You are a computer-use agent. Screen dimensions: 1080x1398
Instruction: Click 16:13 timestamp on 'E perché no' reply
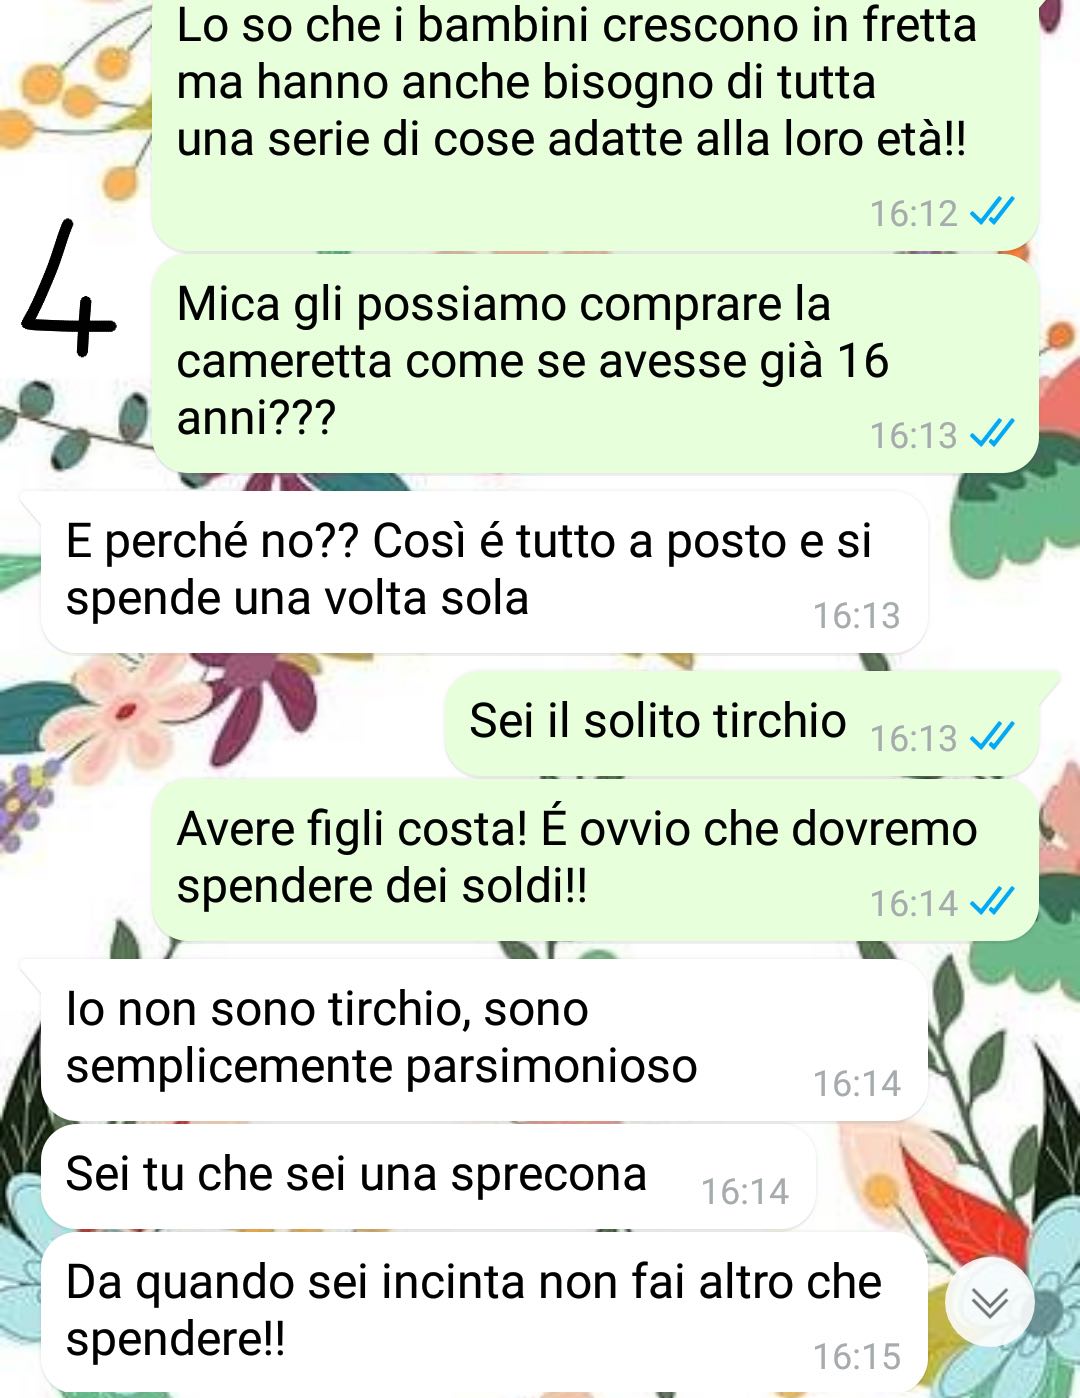pyautogui.click(x=857, y=615)
